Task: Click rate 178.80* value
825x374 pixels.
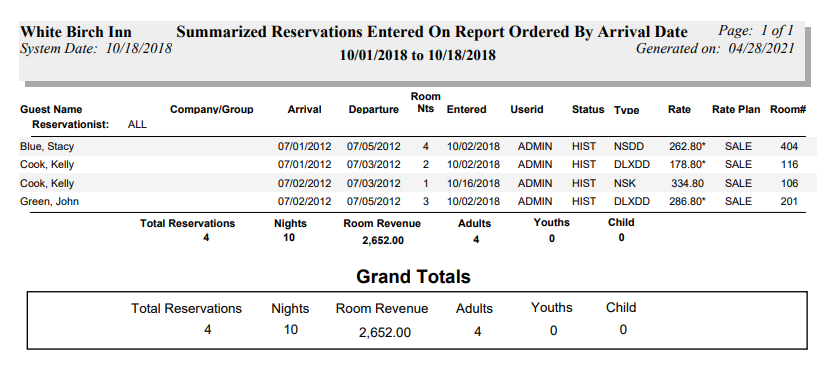Action: pyautogui.click(x=687, y=165)
